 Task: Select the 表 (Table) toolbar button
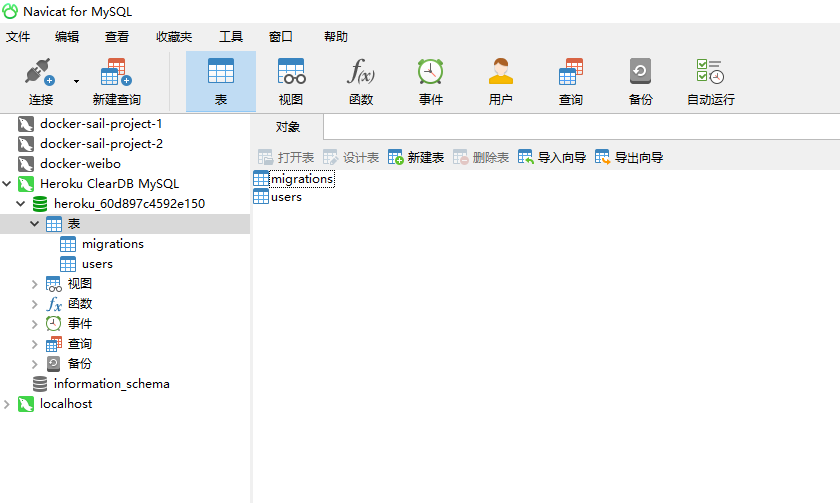tap(221, 81)
